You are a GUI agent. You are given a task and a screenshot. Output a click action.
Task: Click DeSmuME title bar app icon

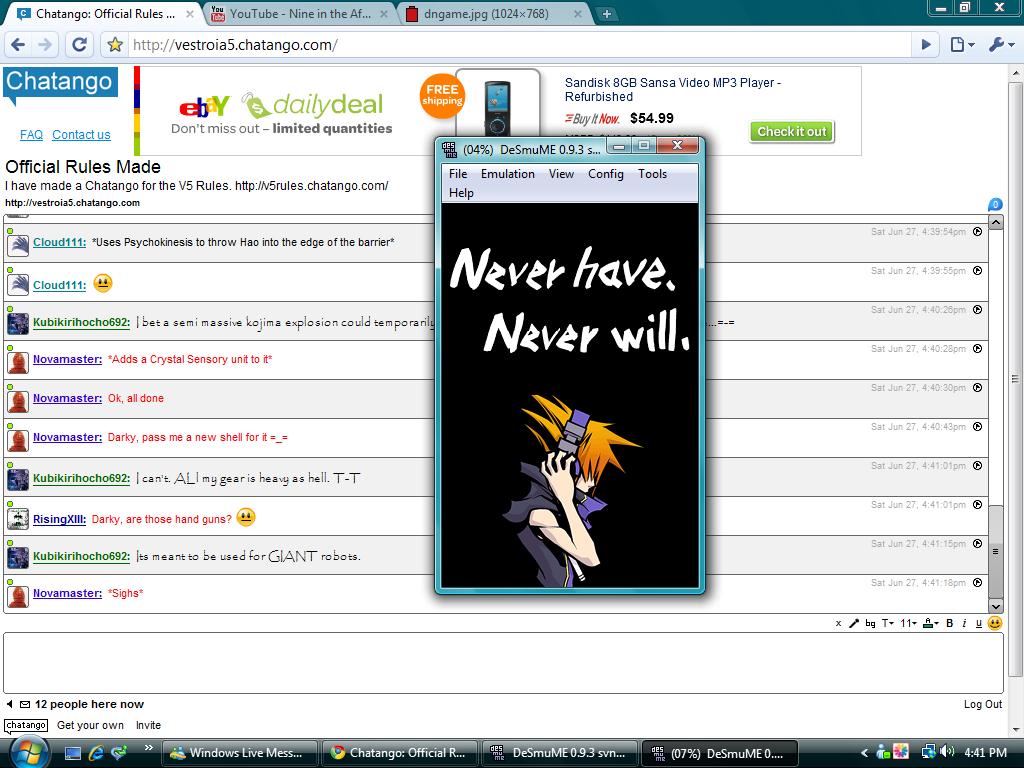[x=449, y=150]
